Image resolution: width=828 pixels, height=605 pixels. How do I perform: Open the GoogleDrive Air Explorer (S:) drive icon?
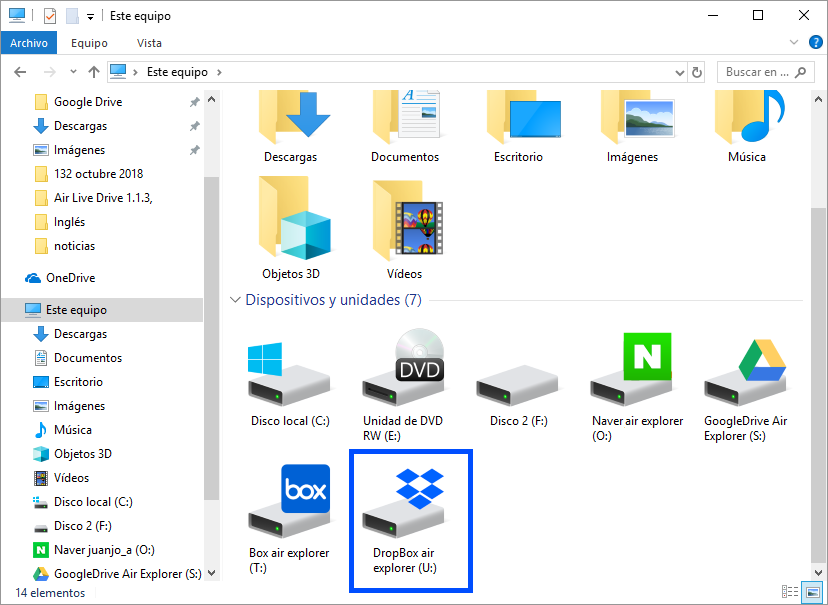point(745,373)
